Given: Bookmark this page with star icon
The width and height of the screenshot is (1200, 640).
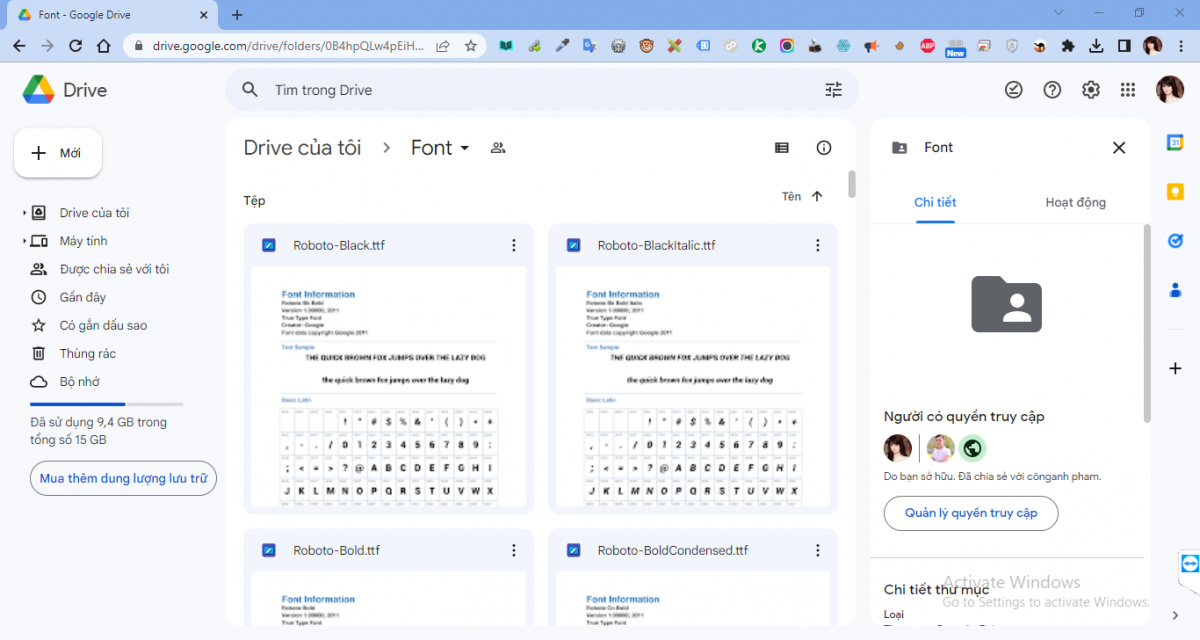Looking at the screenshot, I should 471,46.
